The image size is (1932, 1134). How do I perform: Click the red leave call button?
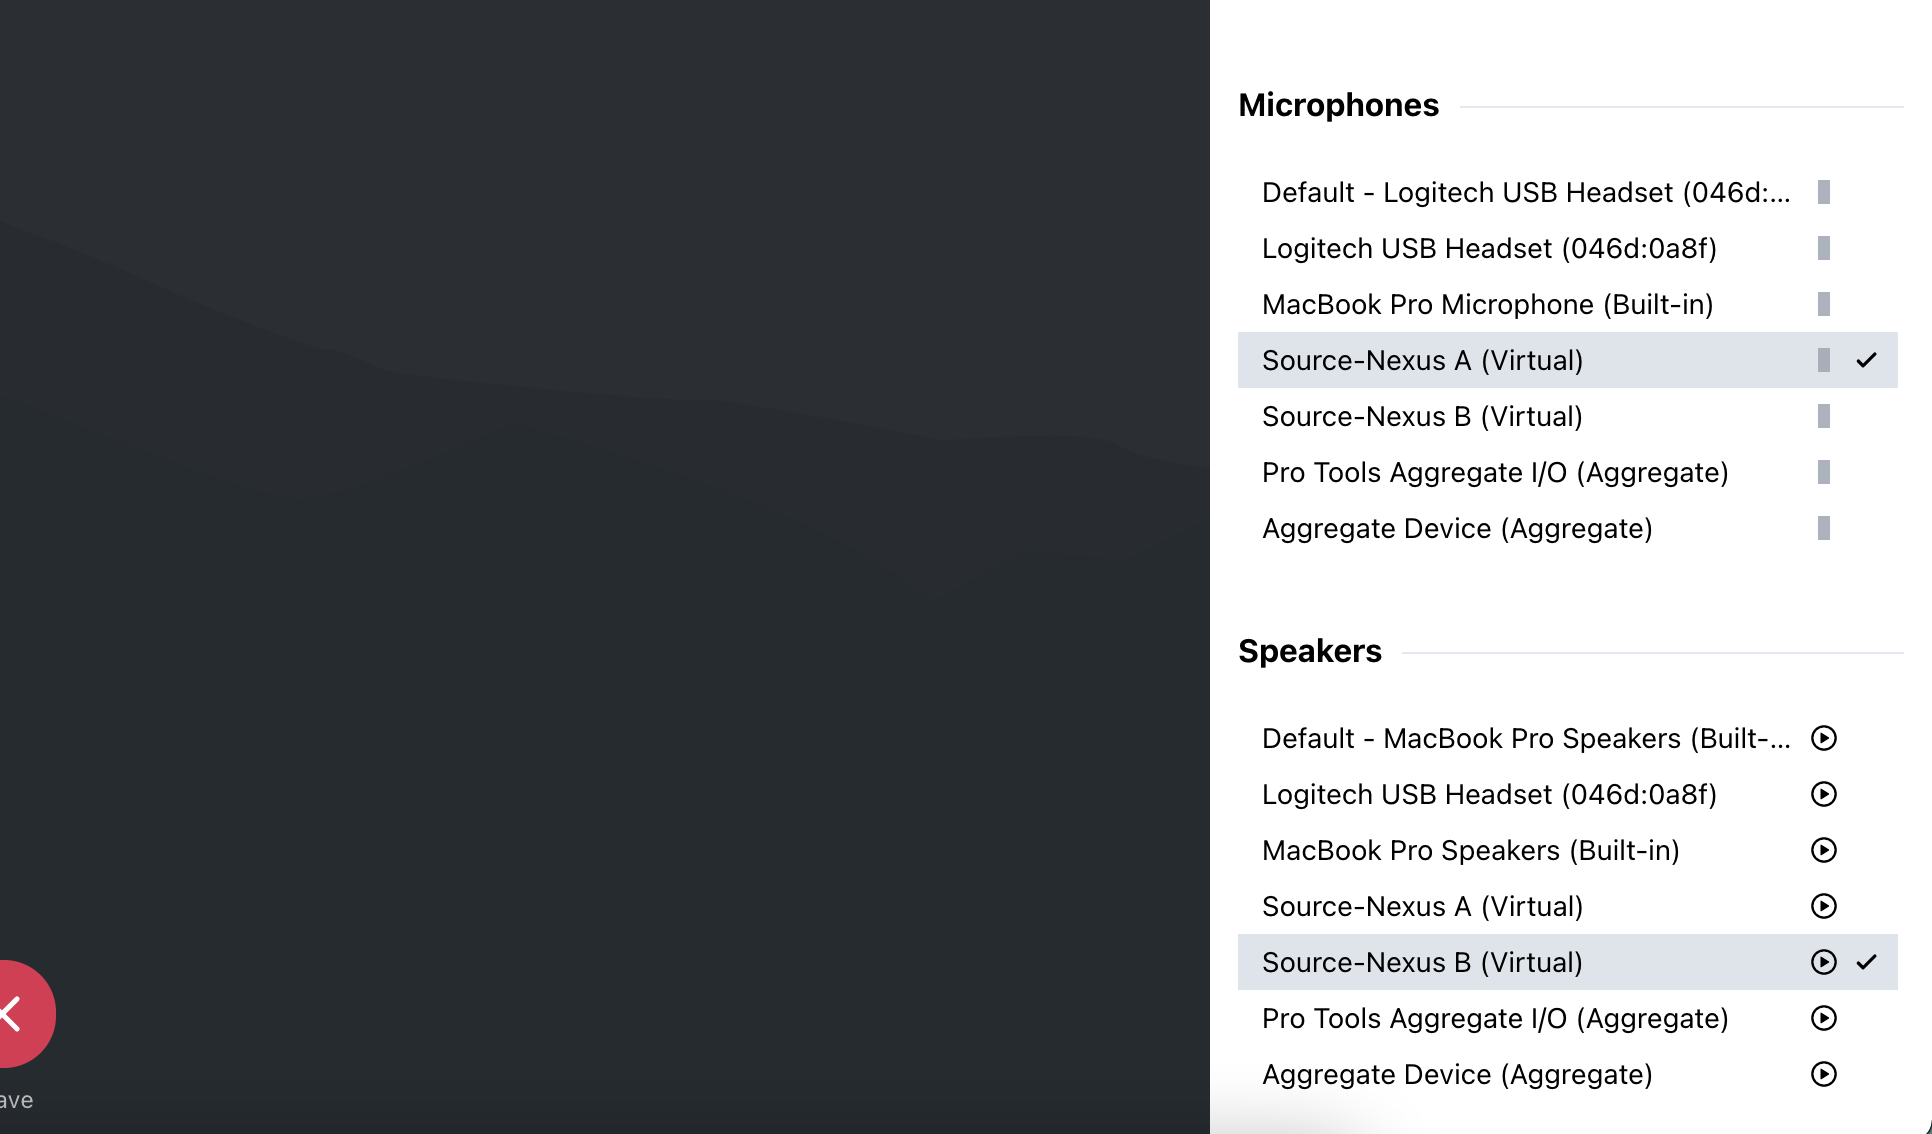pos(18,1014)
